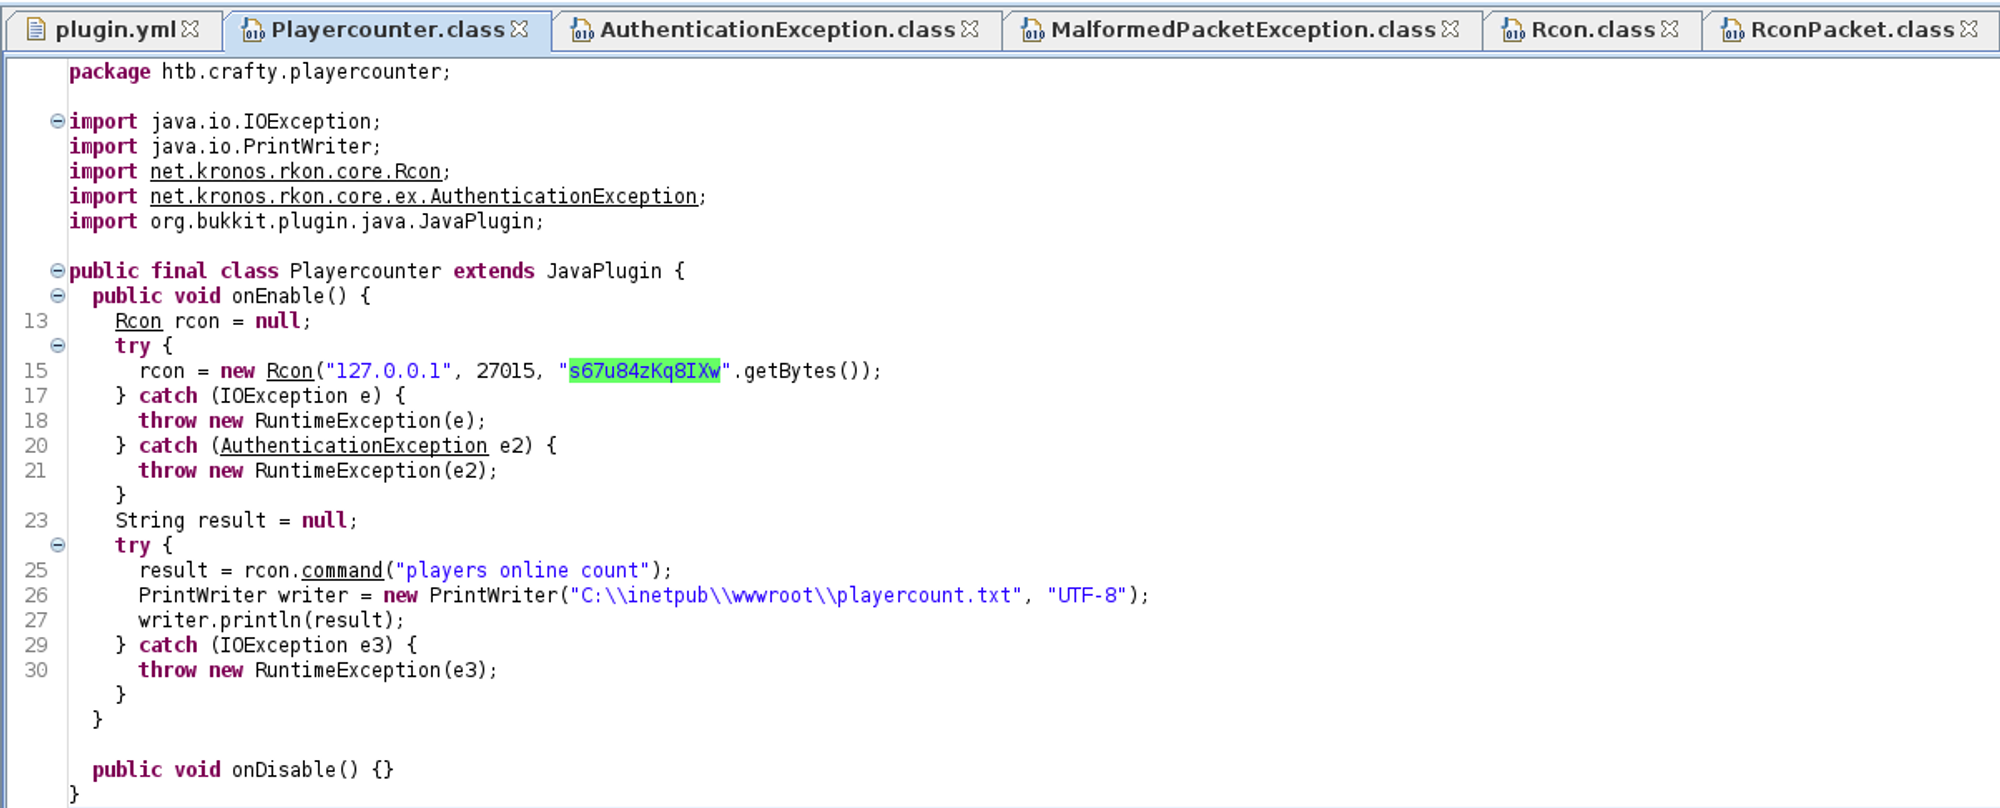The height and width of the screenshot is (808, 2000).
Task: Open the RconPacket.class tab
Action: point(1851,30)
